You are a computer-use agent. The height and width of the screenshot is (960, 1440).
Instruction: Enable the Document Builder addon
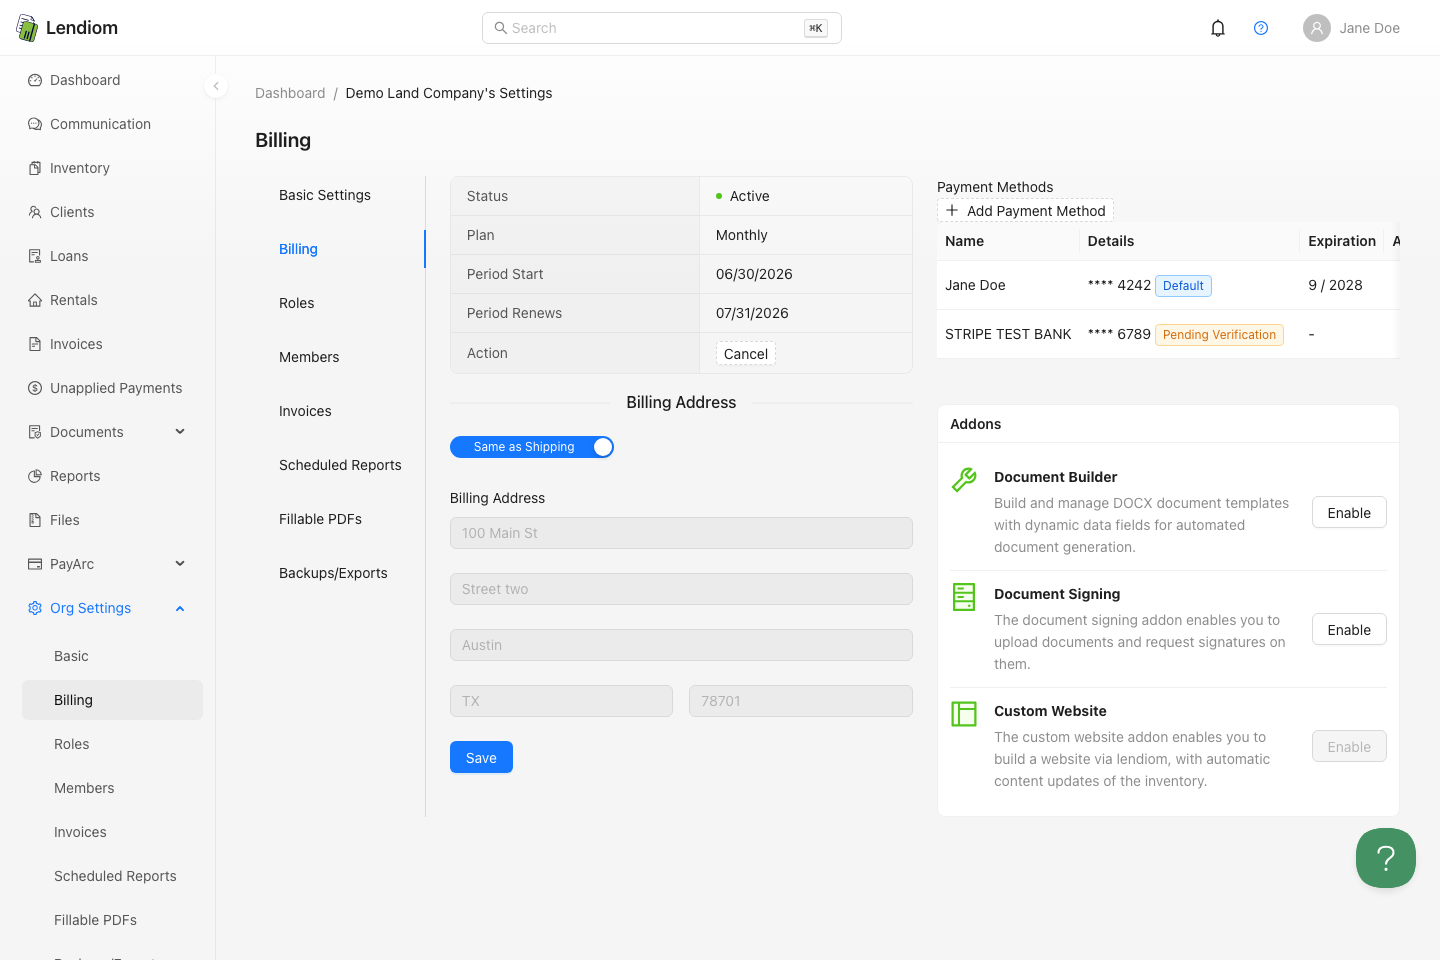(1349, 512)
